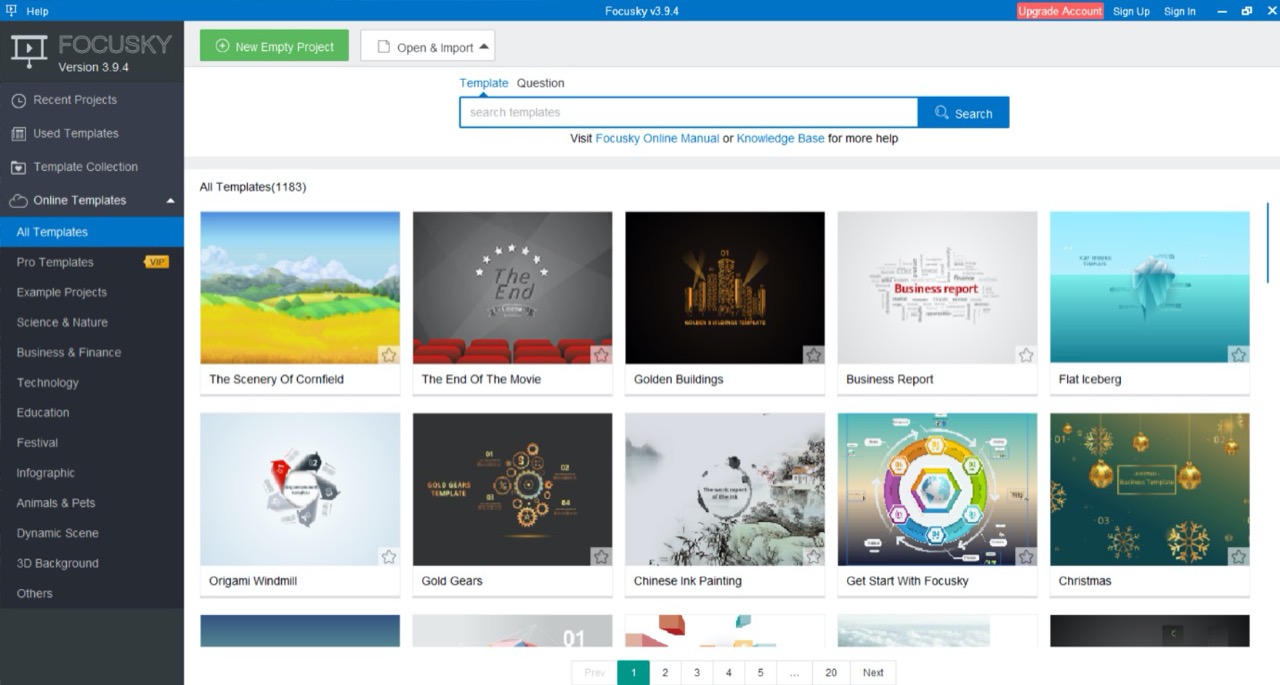Click the Help icon in title bar
Viewport: 1280px width, 685px height.
point(11,11)
